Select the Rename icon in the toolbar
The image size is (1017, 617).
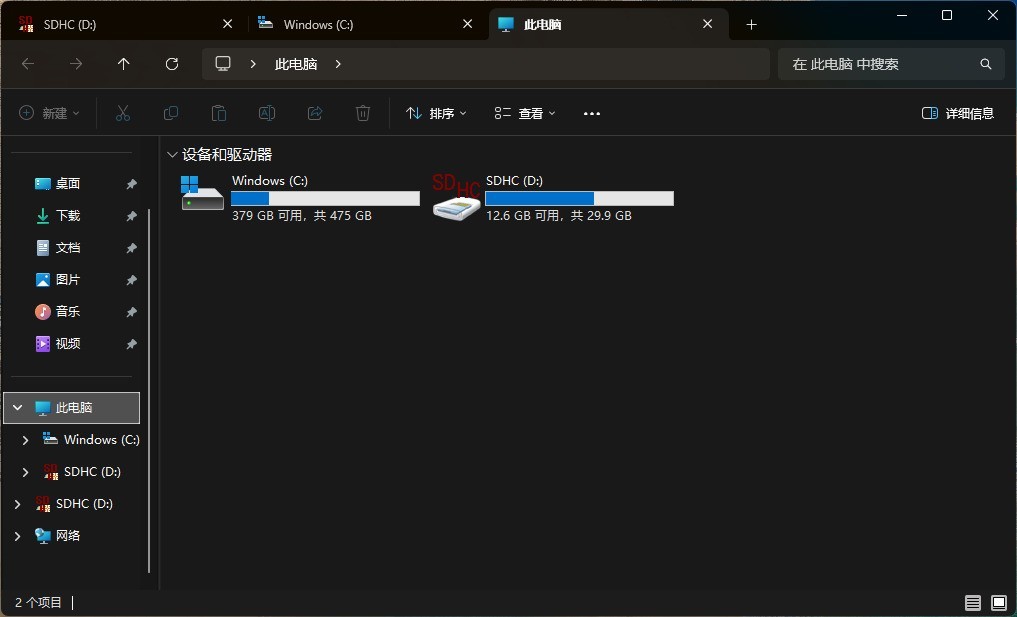pos(266,113)
